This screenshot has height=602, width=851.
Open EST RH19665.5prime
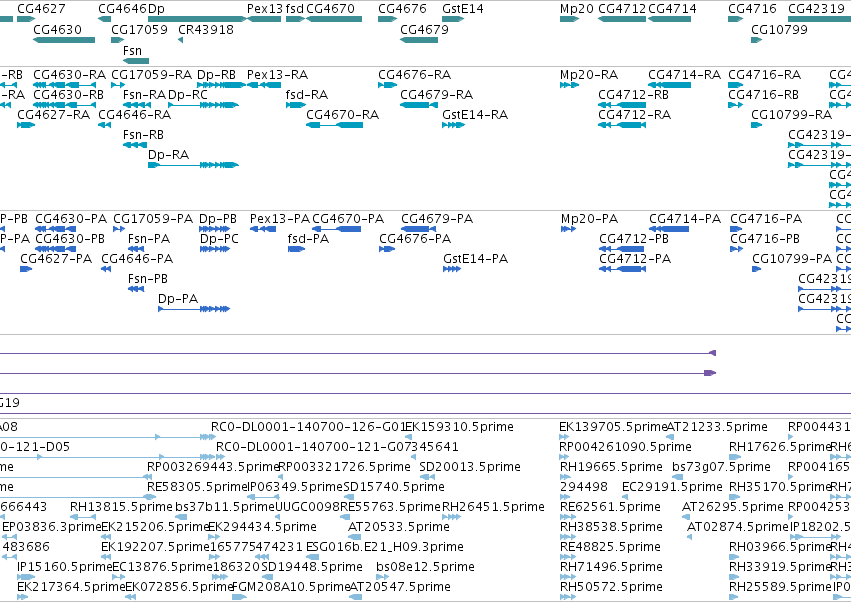coord(611,467)
